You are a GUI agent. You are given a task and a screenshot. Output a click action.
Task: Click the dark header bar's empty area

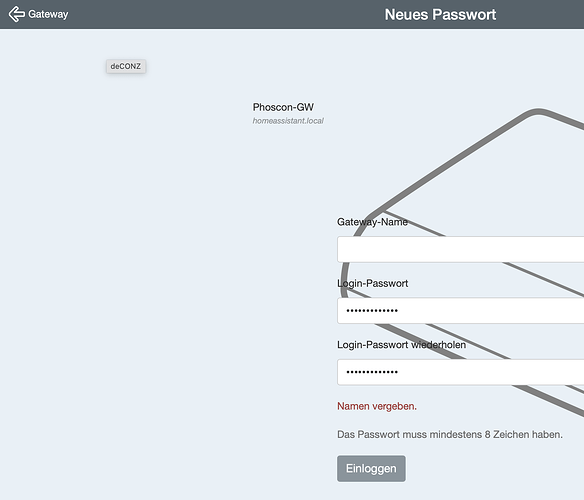pyautogui.click(x=223, y=14)
